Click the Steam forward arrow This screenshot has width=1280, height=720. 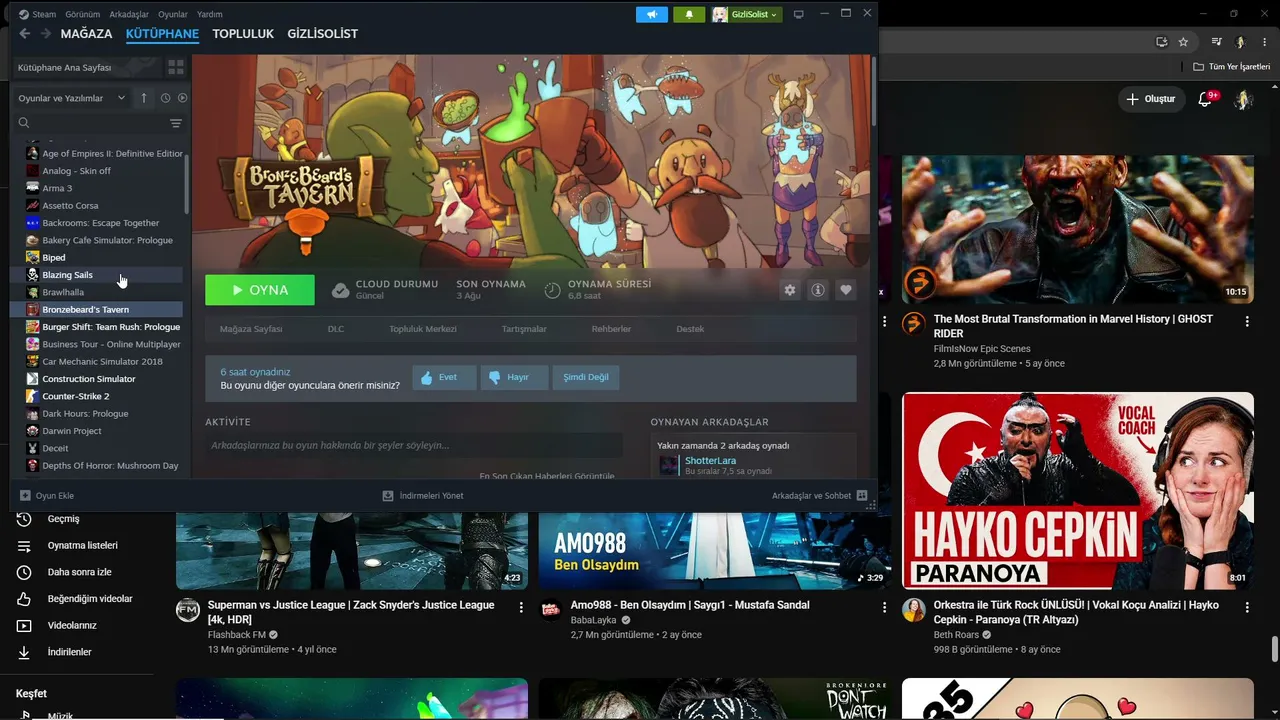point(44,34)
